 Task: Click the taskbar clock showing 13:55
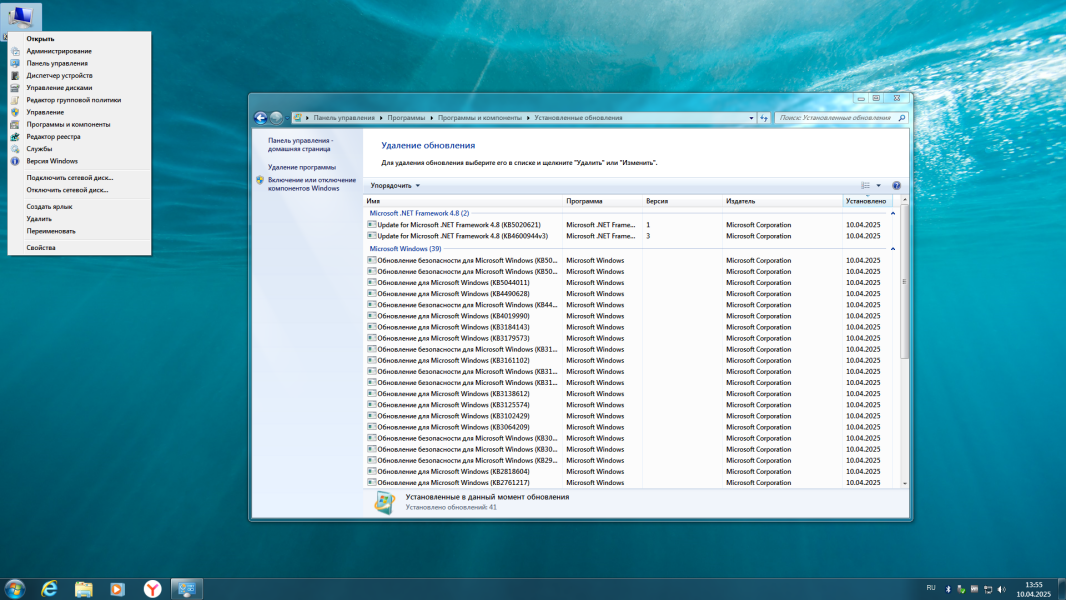coord(1033,589)
